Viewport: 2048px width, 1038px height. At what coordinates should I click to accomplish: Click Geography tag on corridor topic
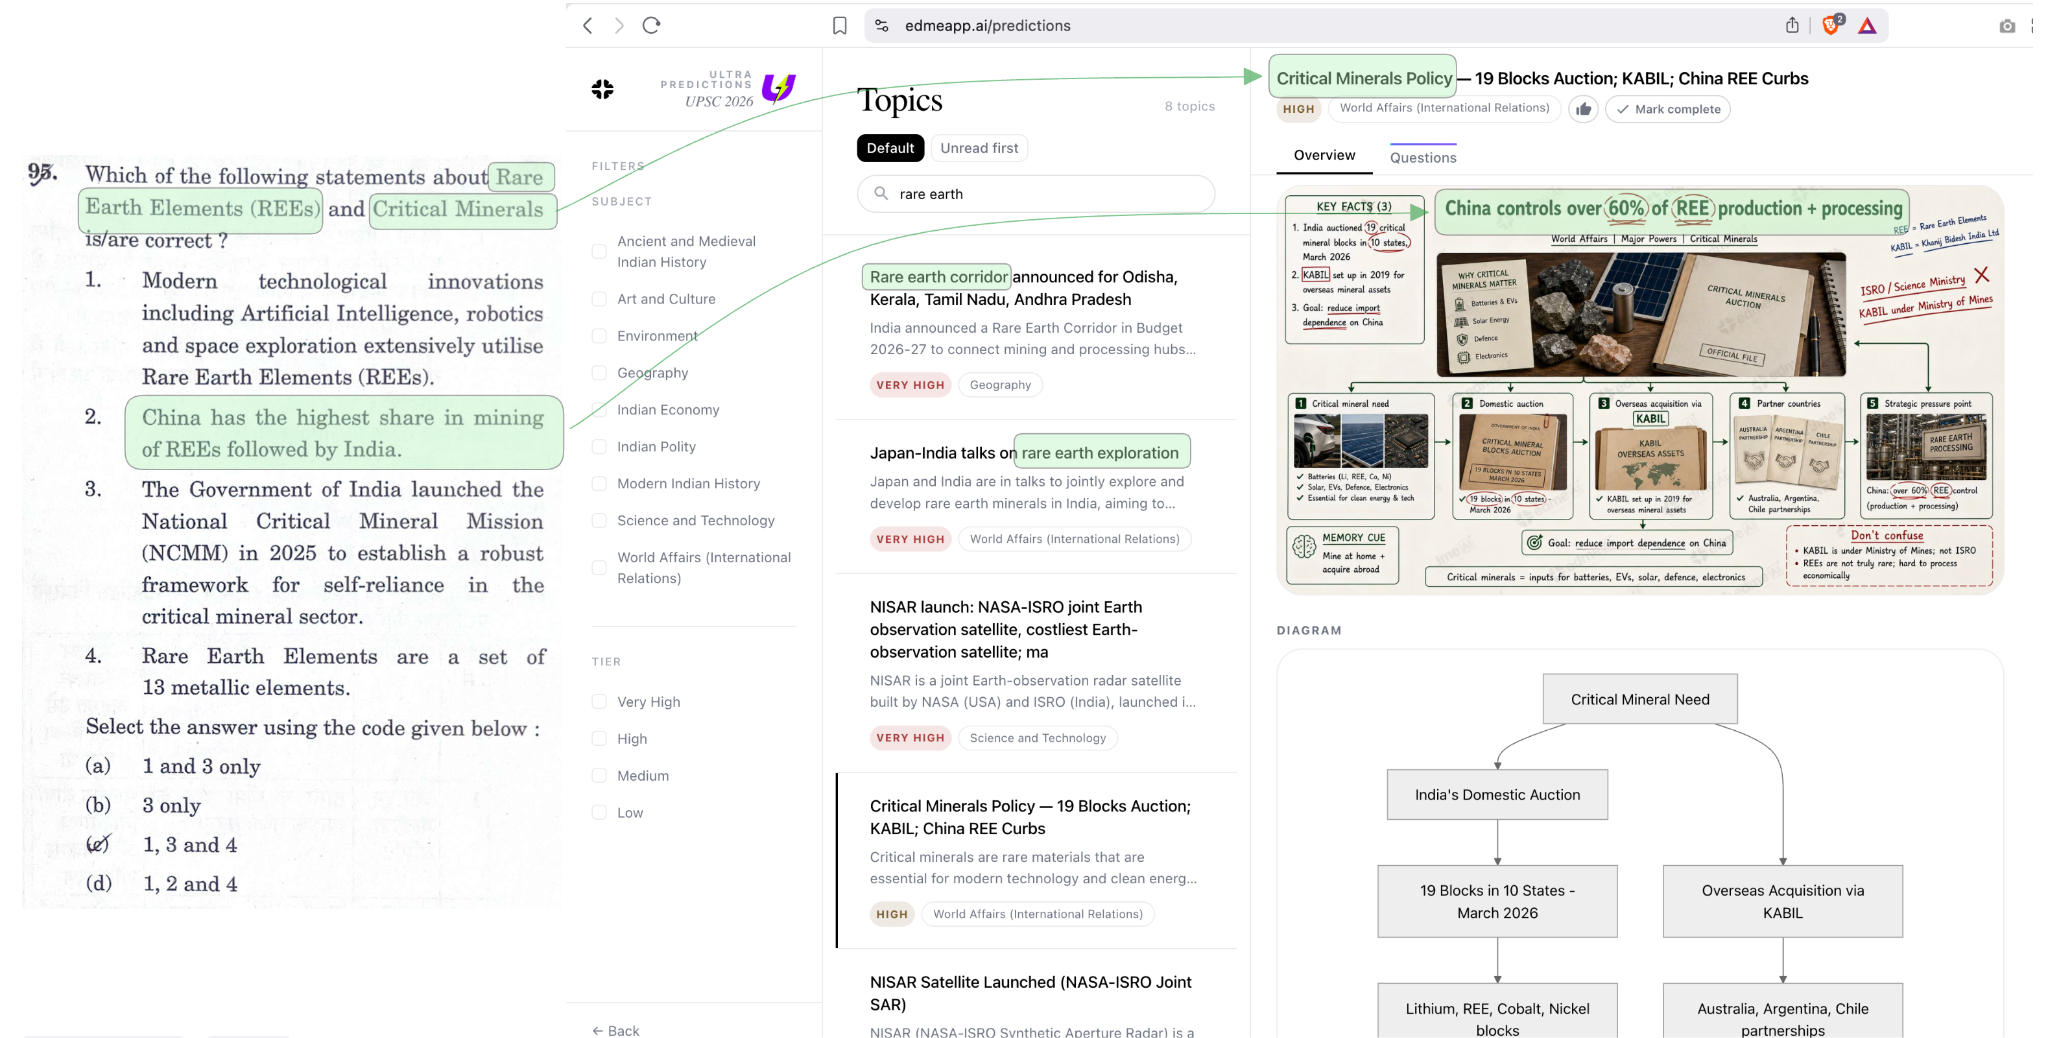tap(1000, 385)
